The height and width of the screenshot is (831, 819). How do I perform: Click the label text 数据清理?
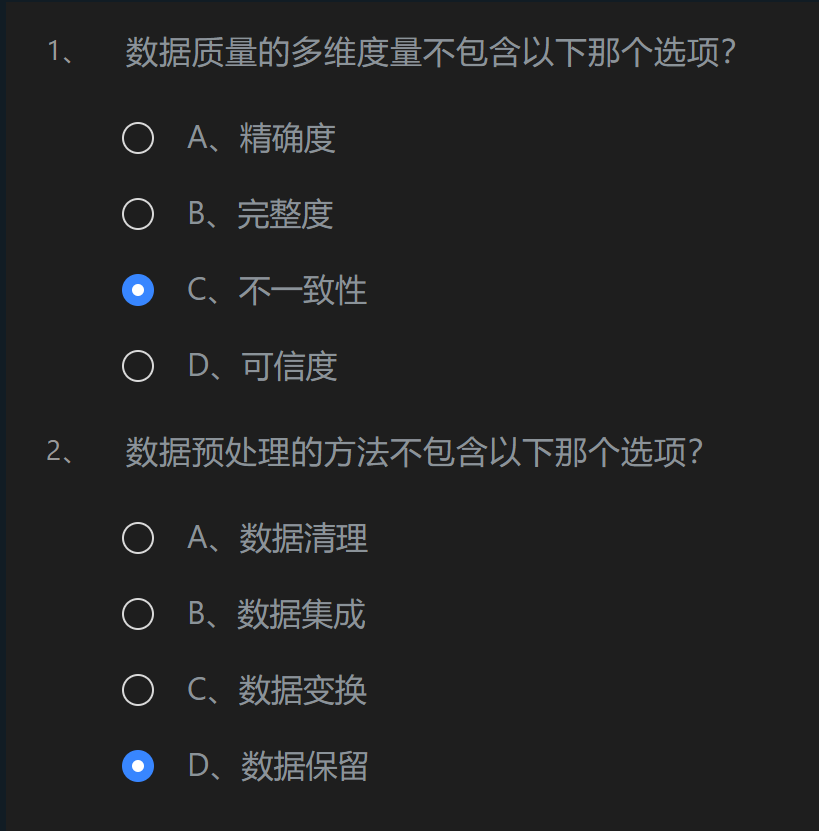click(303, 539)
